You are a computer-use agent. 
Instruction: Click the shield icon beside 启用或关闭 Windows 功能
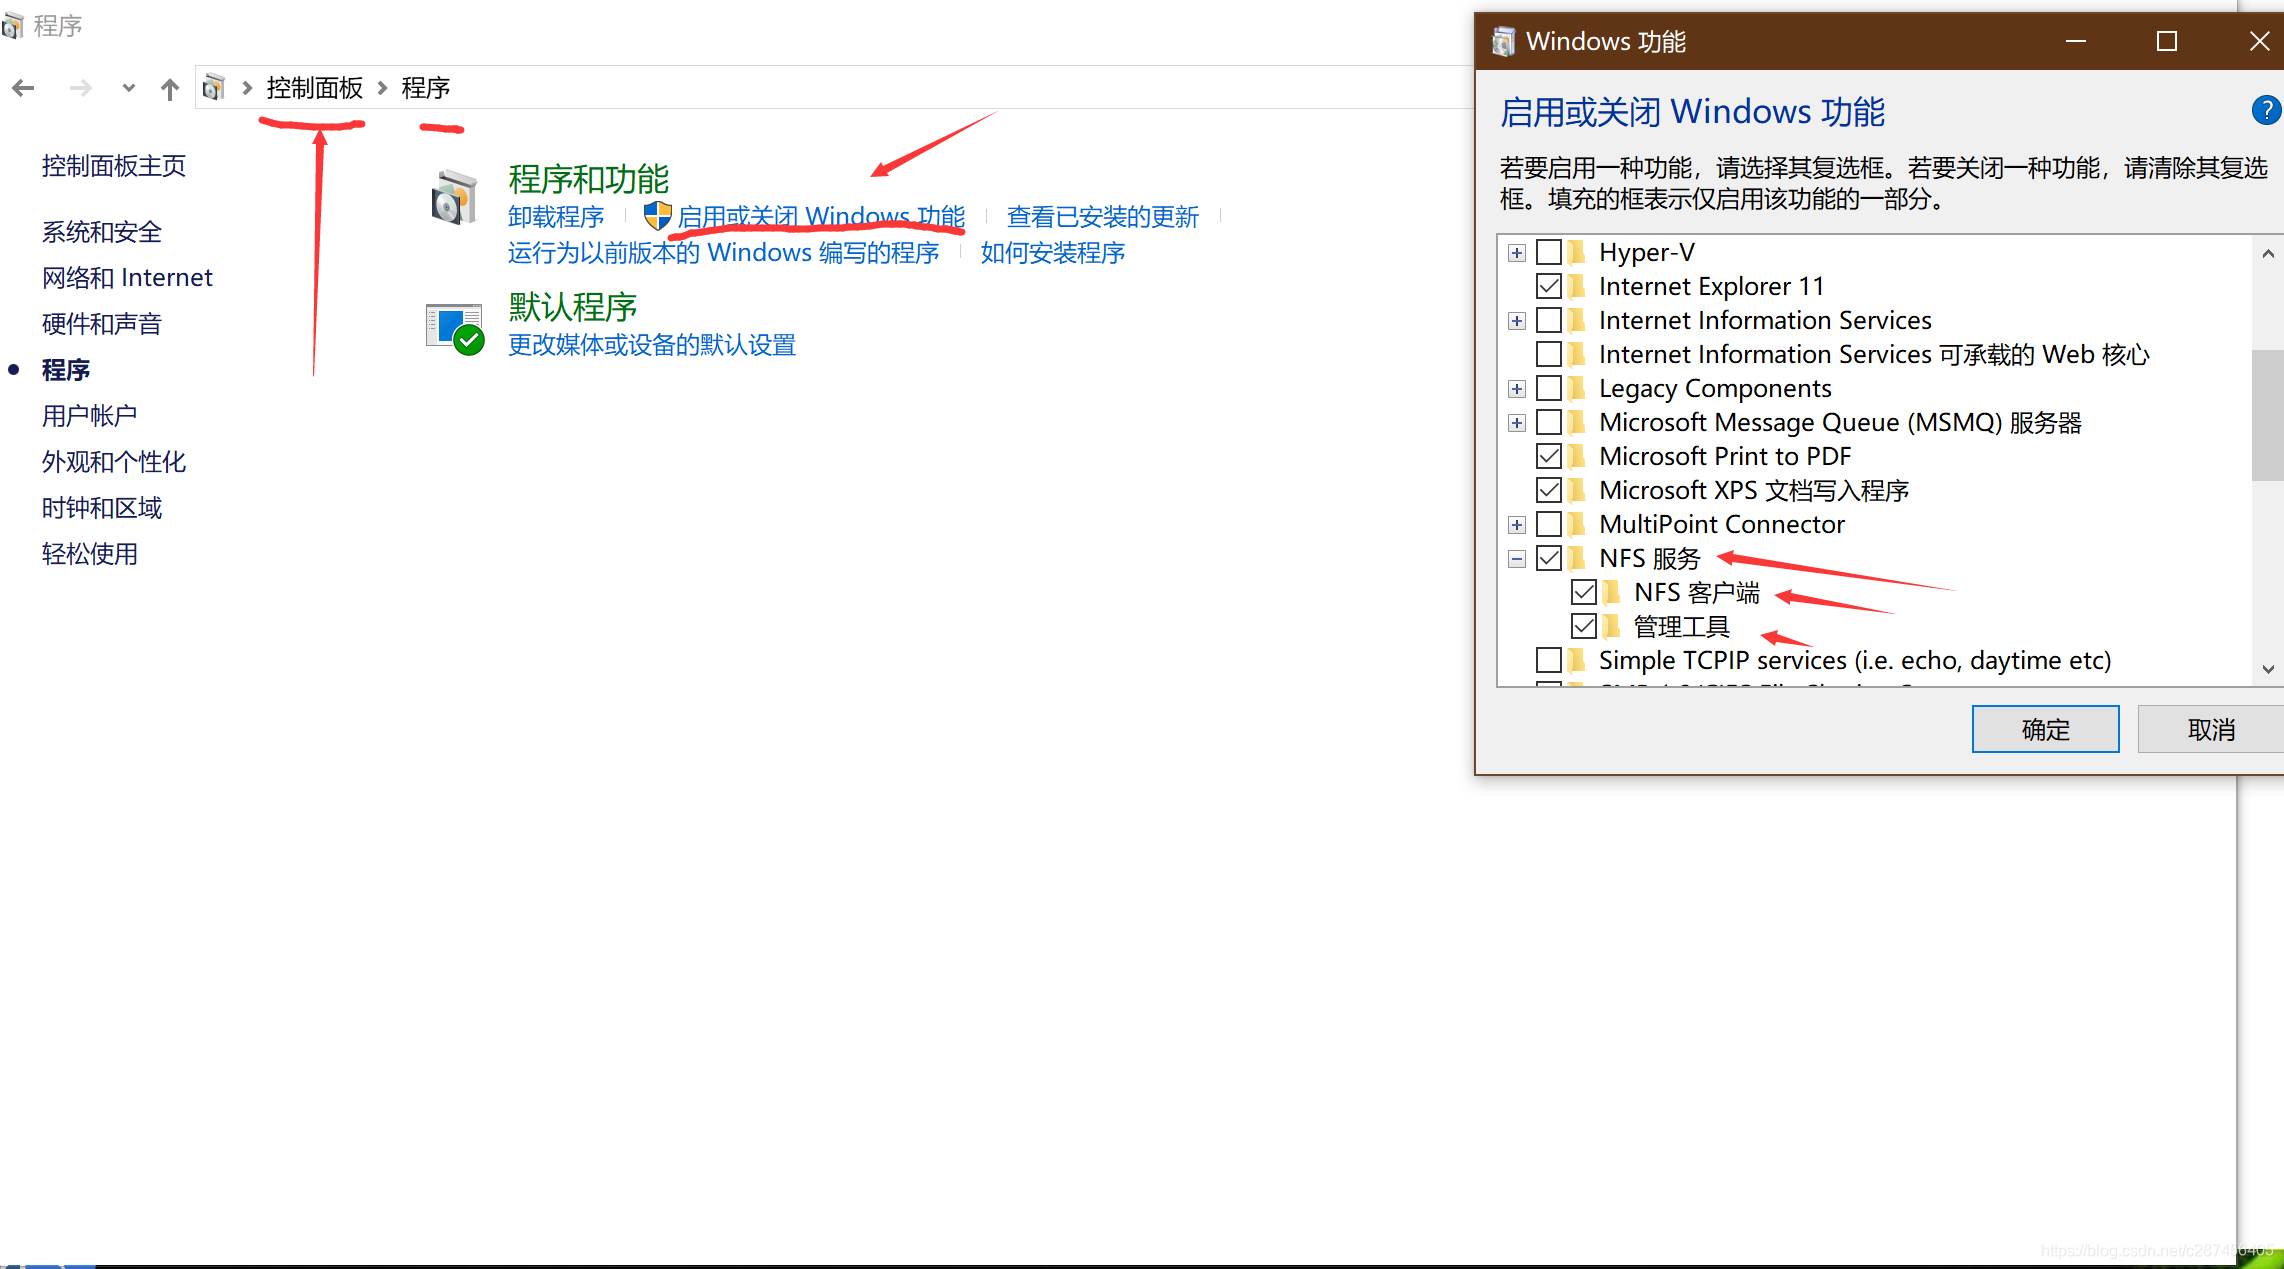pyautogui.click(x=657, y=216)
